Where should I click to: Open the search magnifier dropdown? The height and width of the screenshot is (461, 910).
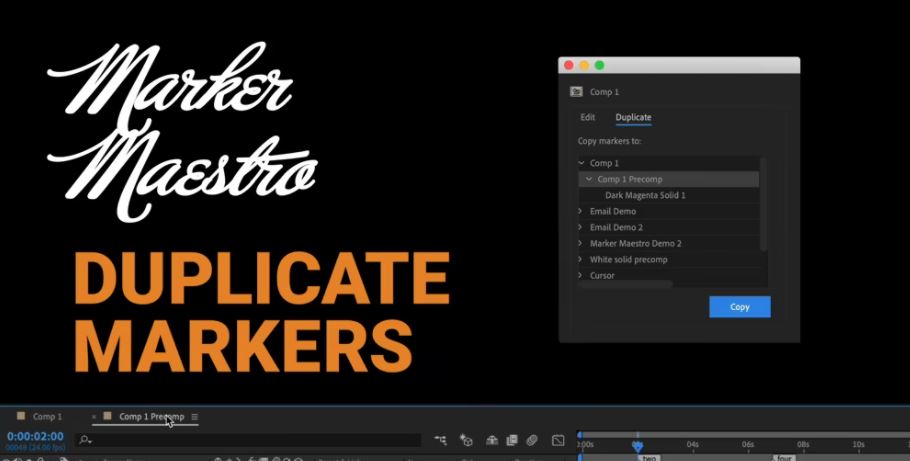(85, 440)
